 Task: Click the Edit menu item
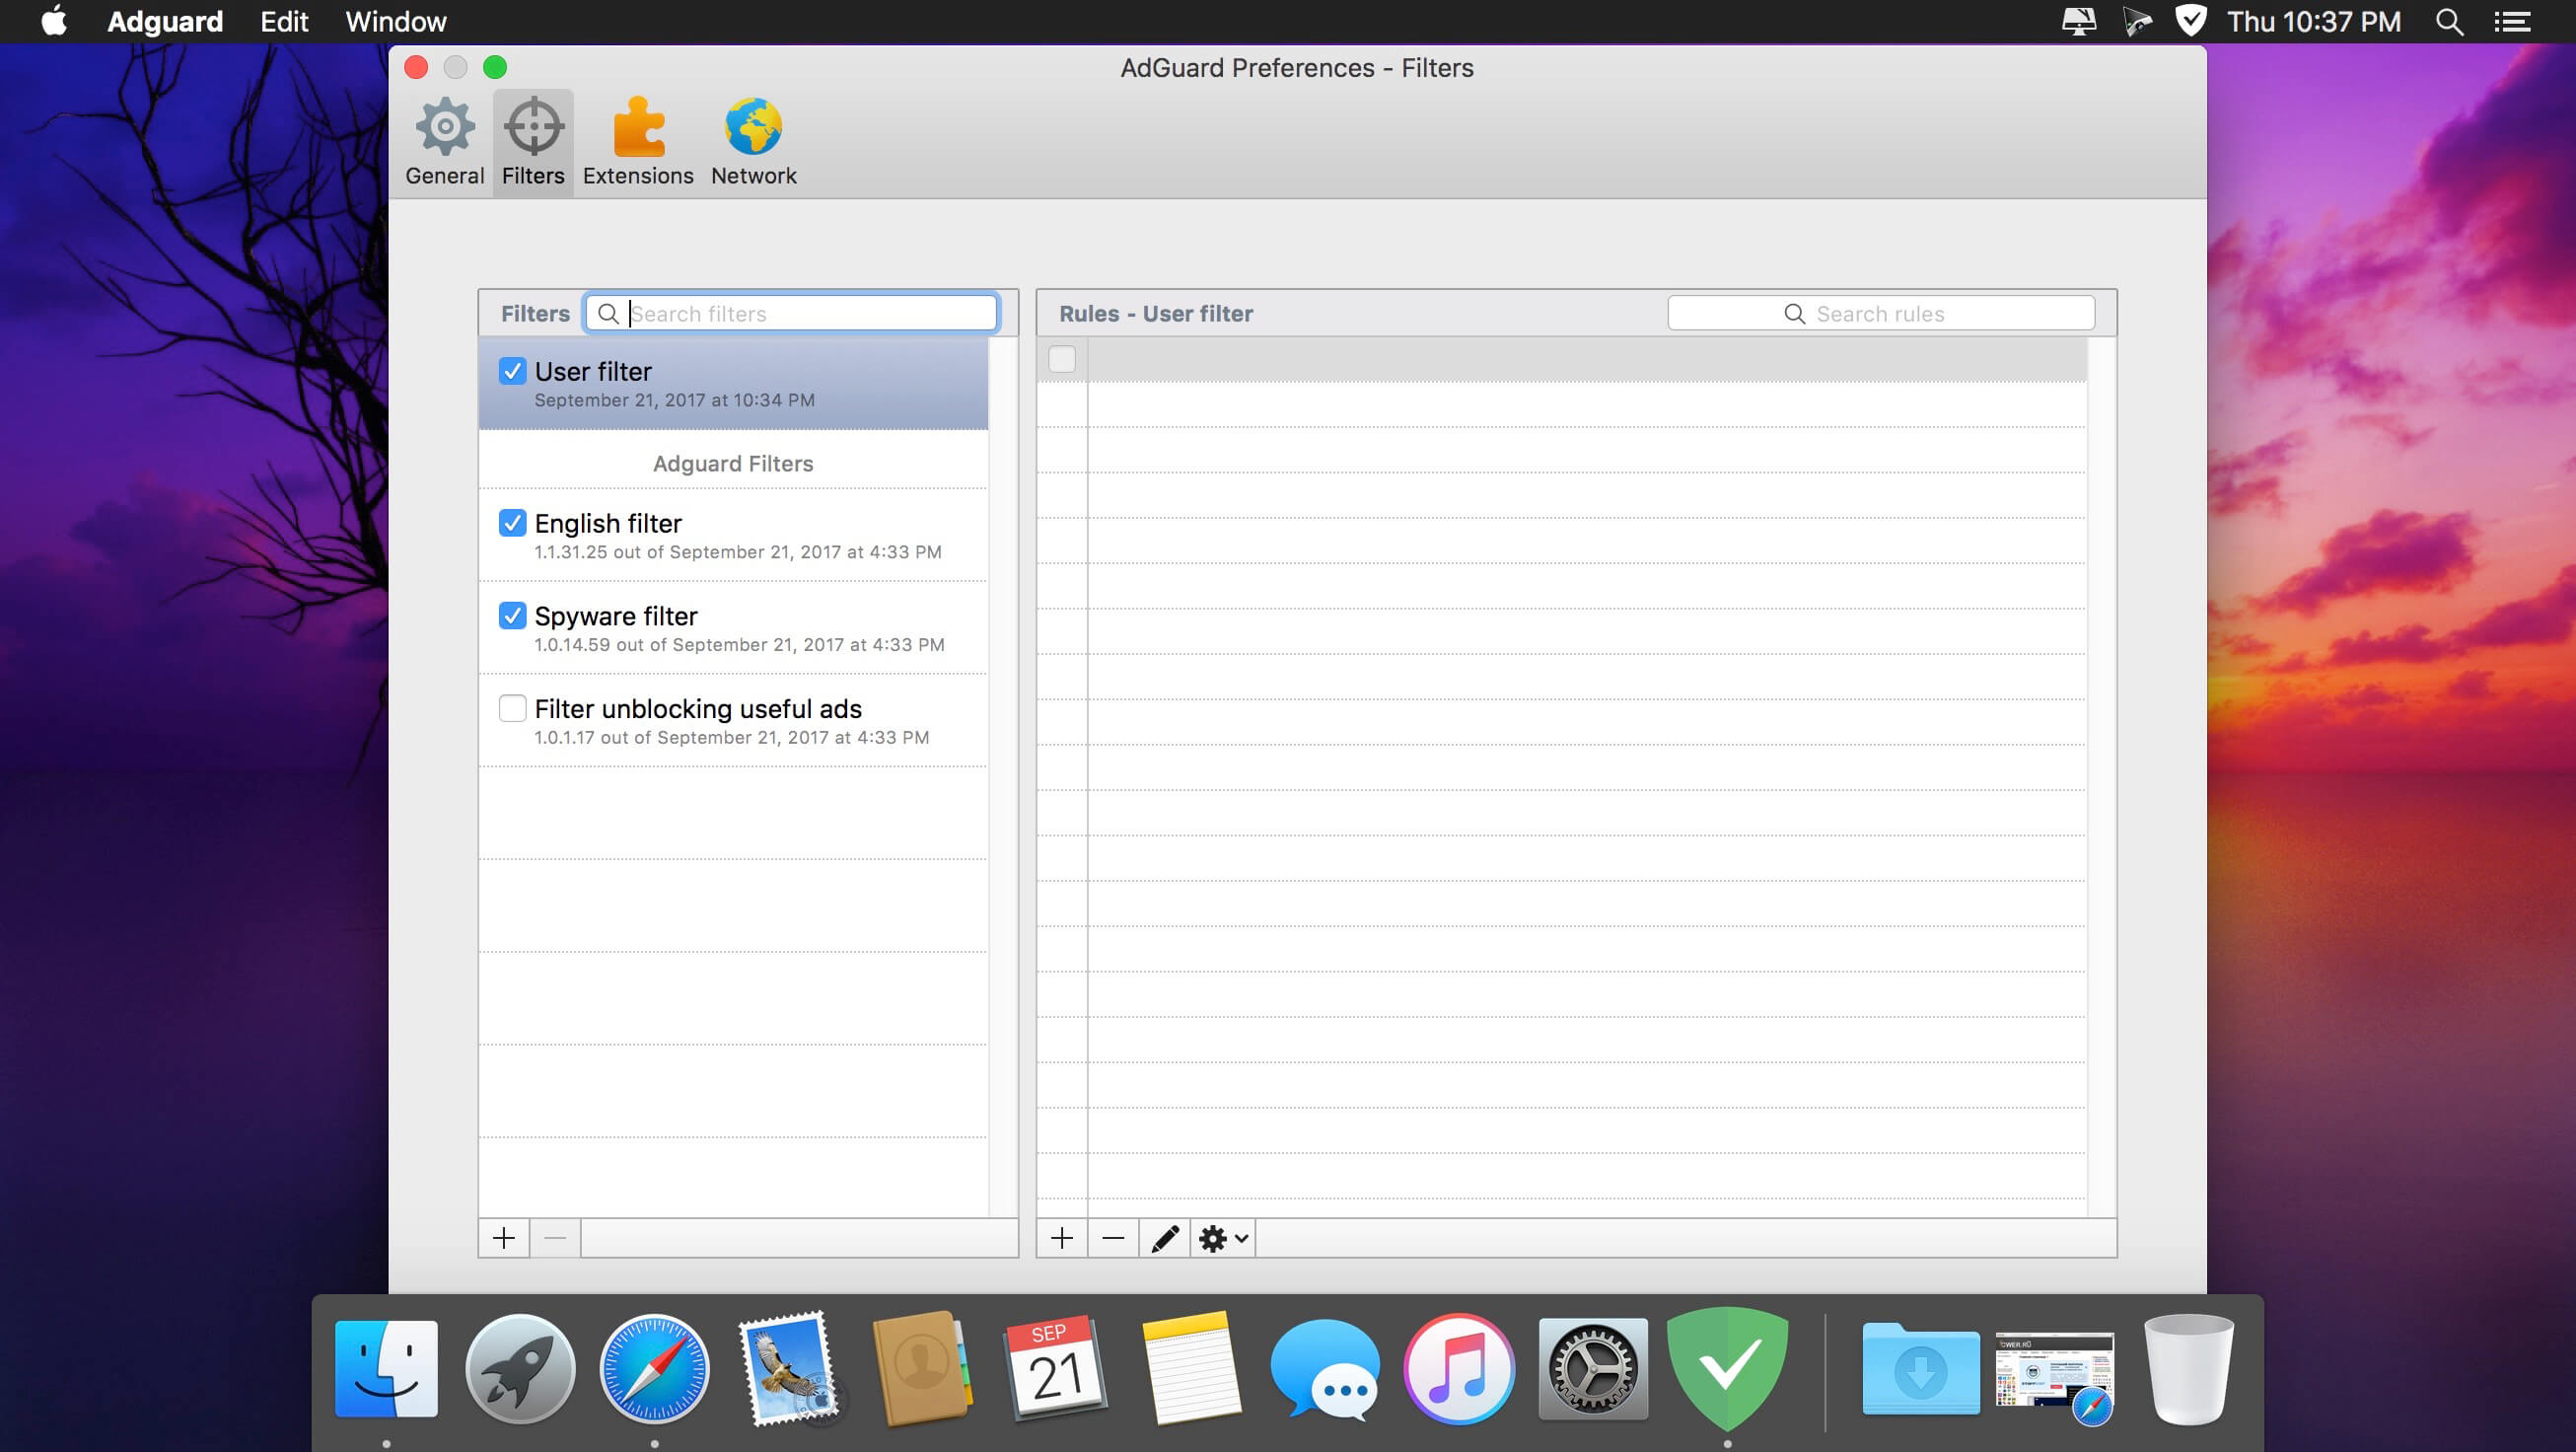[x=283, y=22]
